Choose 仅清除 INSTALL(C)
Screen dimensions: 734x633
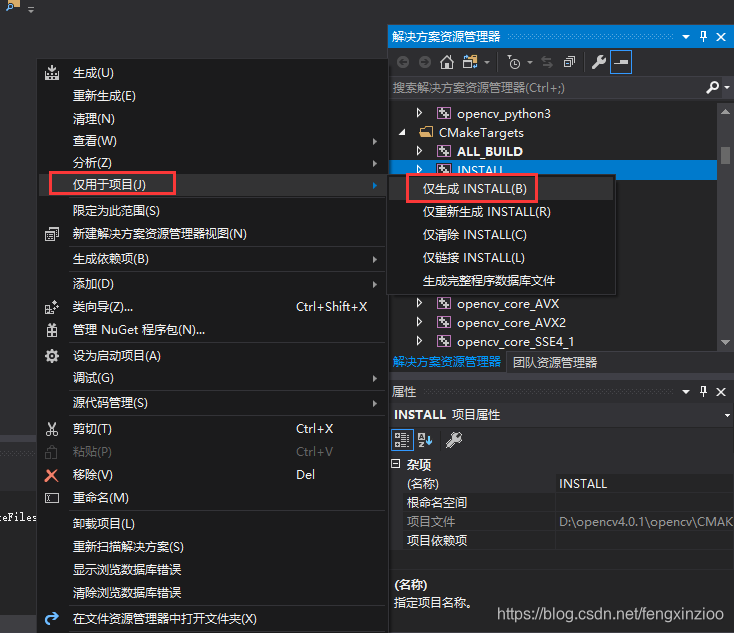click(501, 235)
